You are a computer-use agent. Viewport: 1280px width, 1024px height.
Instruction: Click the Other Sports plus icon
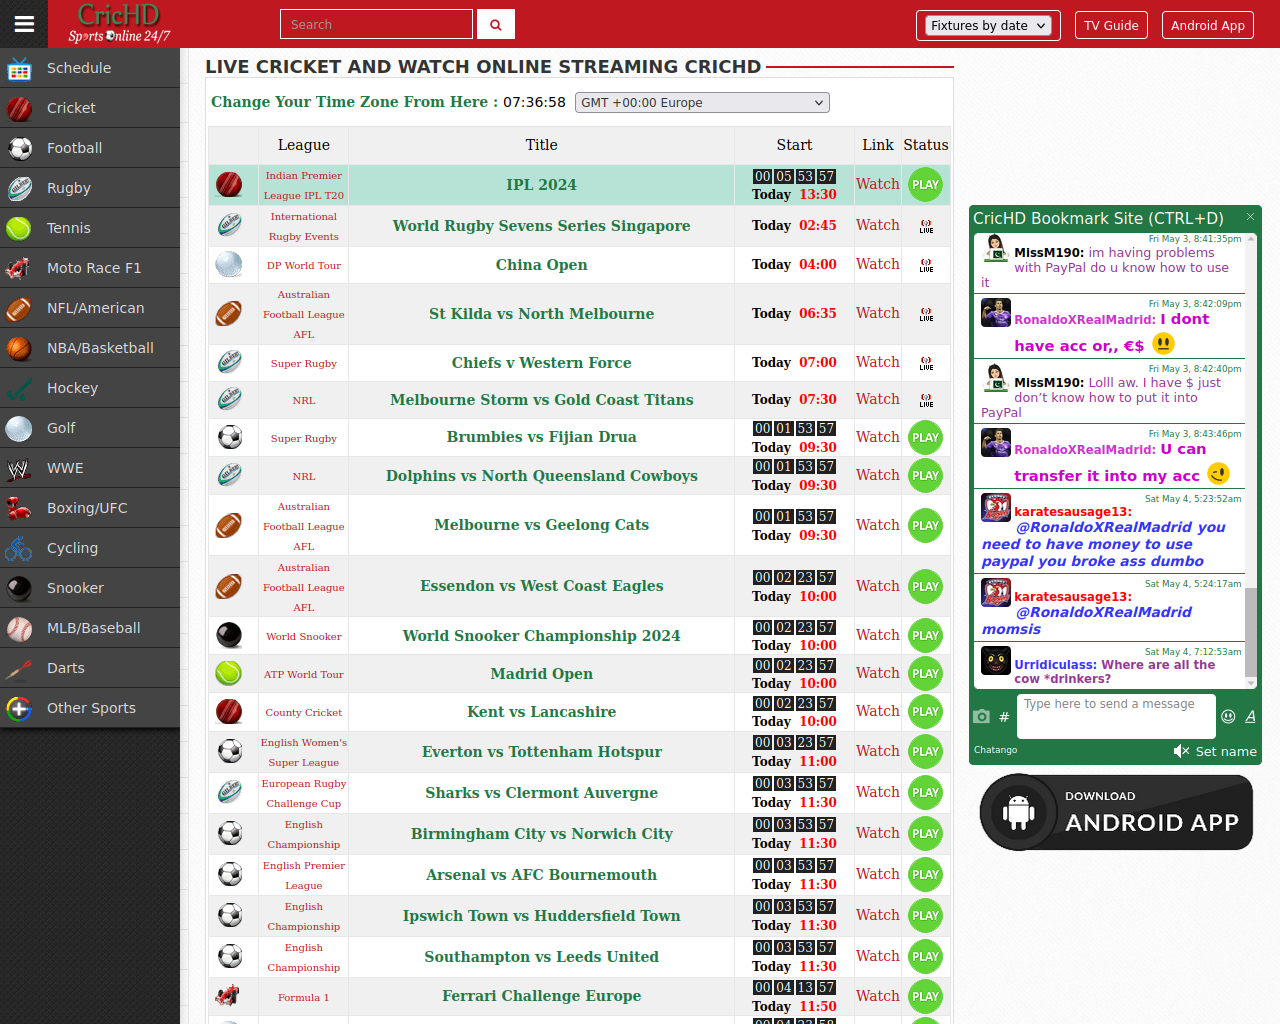[x=20, y=708]
